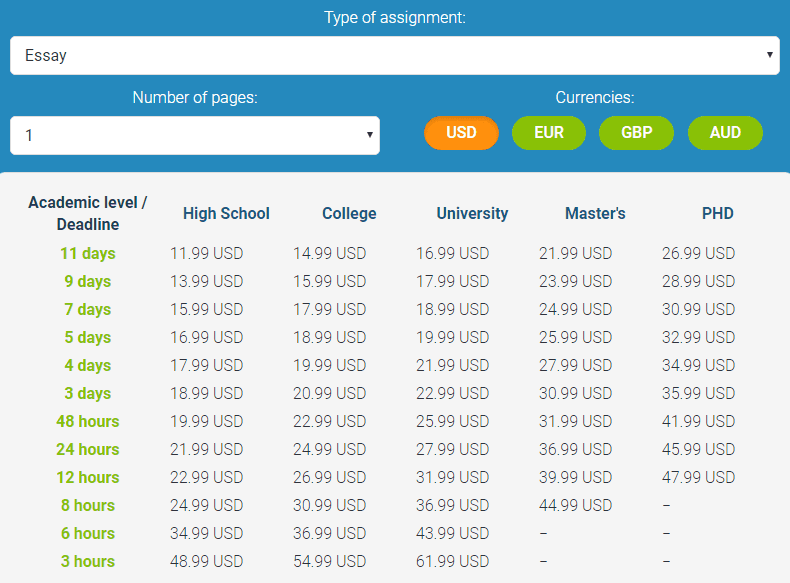Choose 61.99 USD University price
This screenshot has height=583, width=790.
click(452, 561)
